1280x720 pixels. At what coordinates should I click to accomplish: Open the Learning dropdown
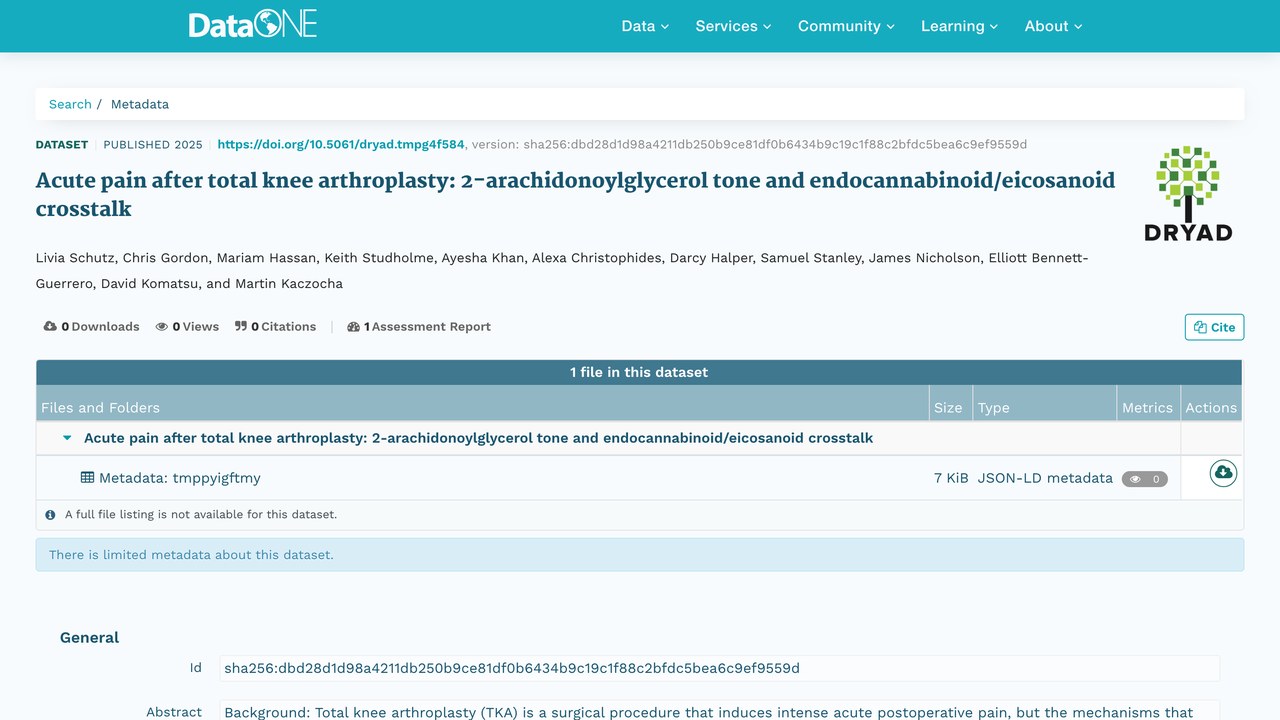point(959,26)
